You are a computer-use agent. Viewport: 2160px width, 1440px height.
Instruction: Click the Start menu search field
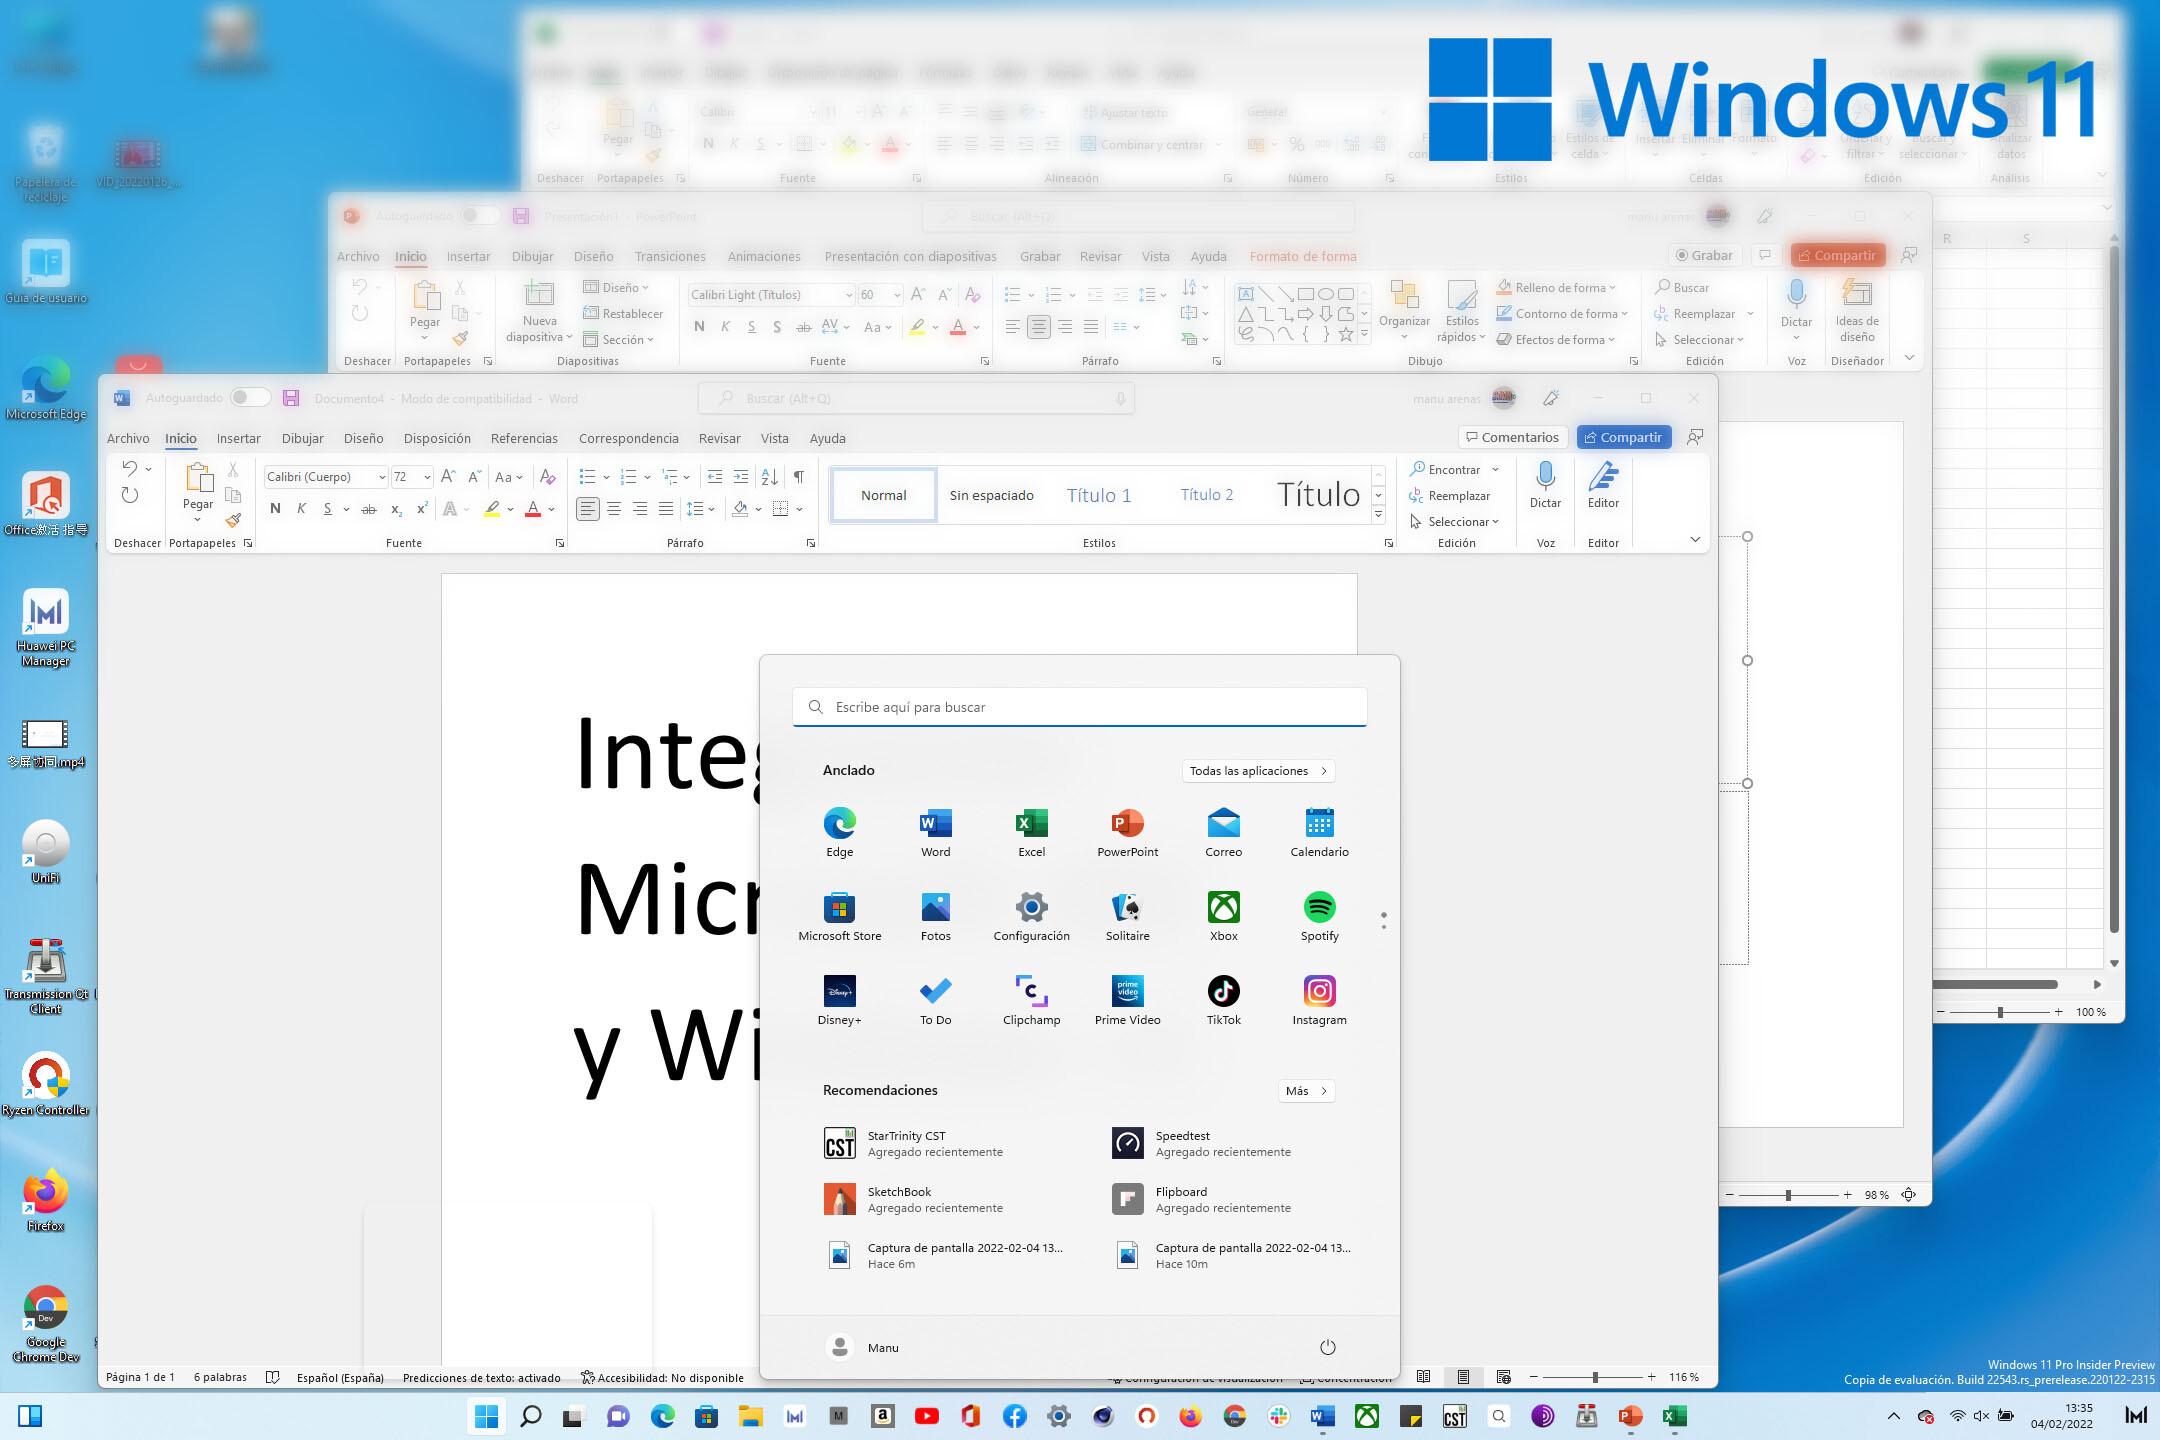coord(1079,707)
